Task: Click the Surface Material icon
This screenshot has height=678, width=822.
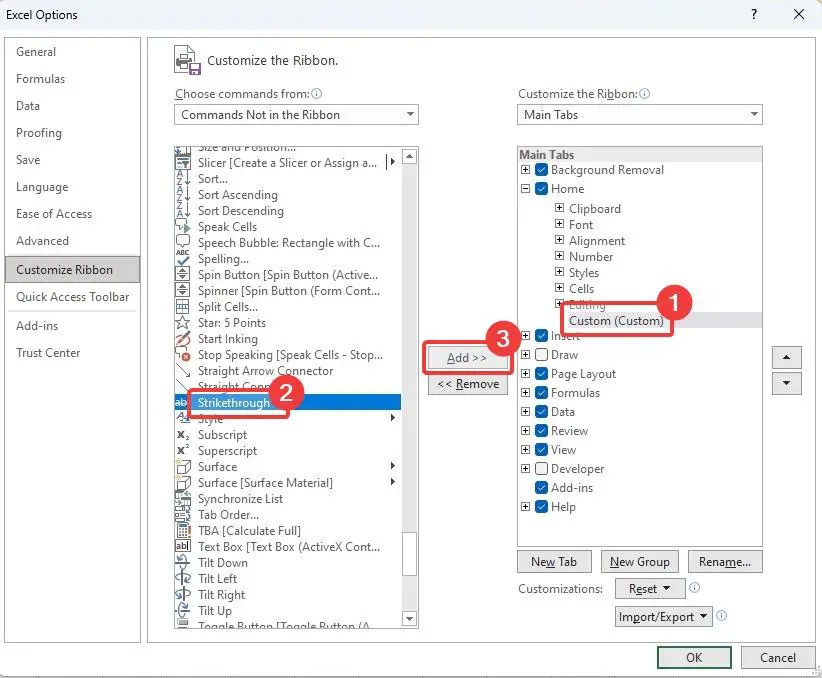Action: 182,482
